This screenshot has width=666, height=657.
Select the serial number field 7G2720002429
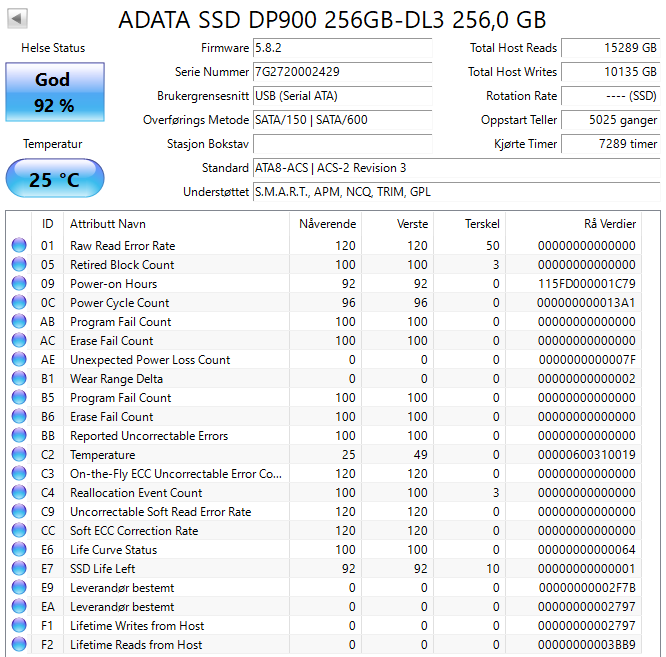coord(342,72)
